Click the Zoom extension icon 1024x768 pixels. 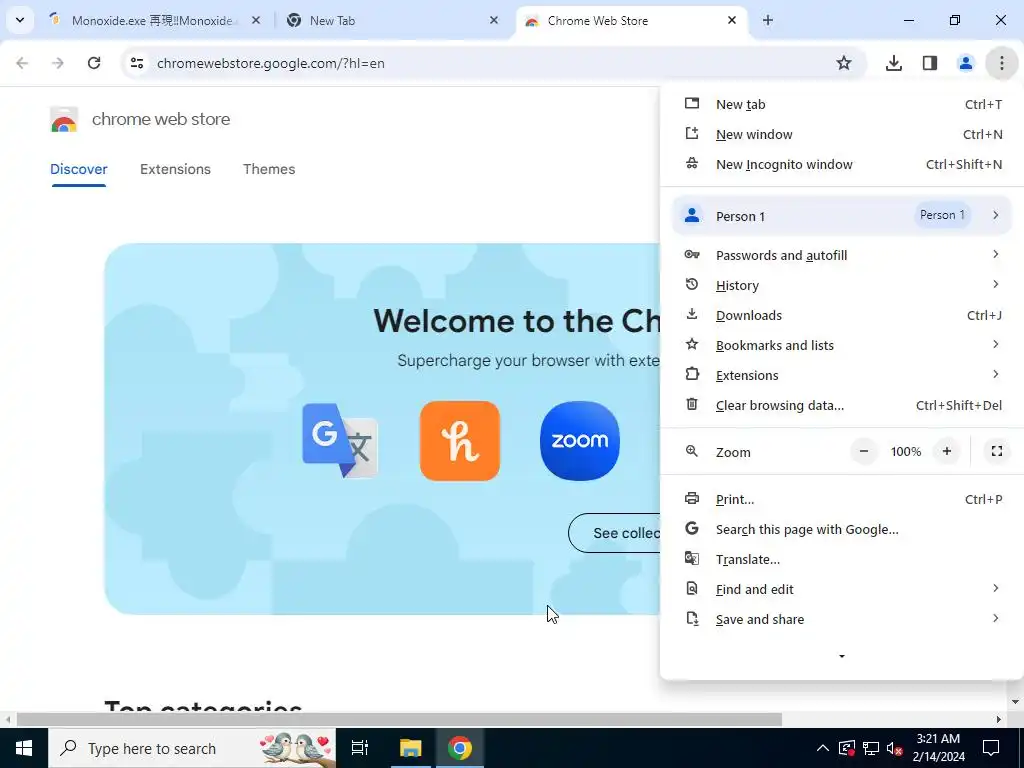pyautogui.click(x=580, y=441)
